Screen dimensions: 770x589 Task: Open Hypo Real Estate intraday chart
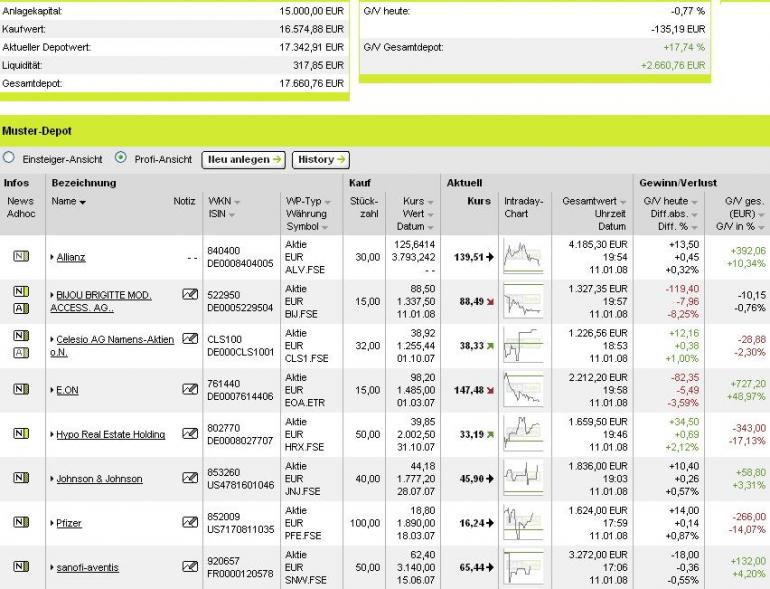[x=523, y=434]
